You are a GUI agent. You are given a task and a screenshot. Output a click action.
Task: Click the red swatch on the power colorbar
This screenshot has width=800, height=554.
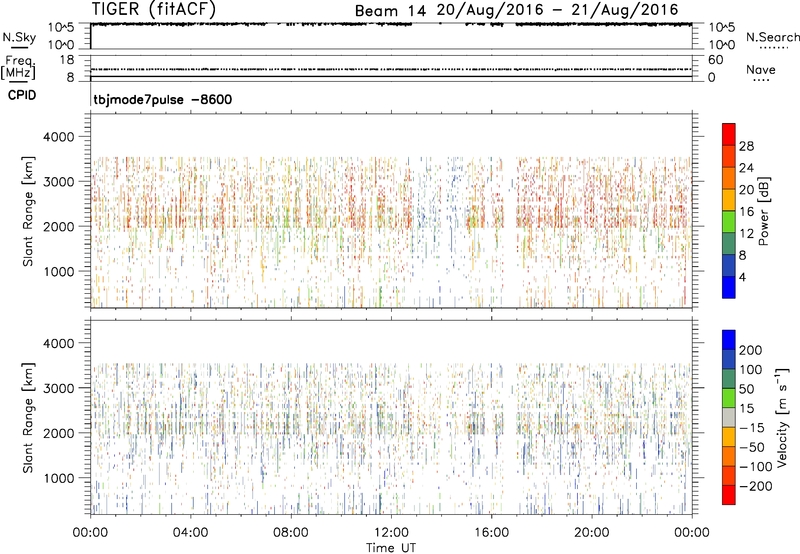click(x=729, y=134)
